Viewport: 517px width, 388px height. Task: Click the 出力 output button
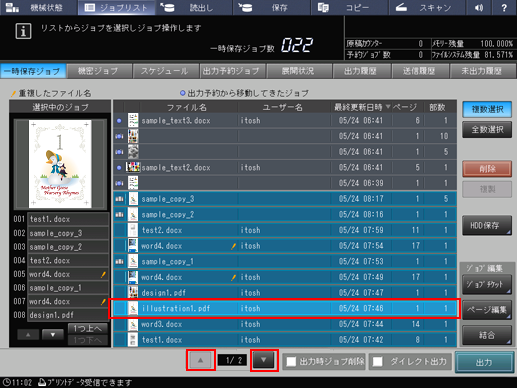point(484,362)
